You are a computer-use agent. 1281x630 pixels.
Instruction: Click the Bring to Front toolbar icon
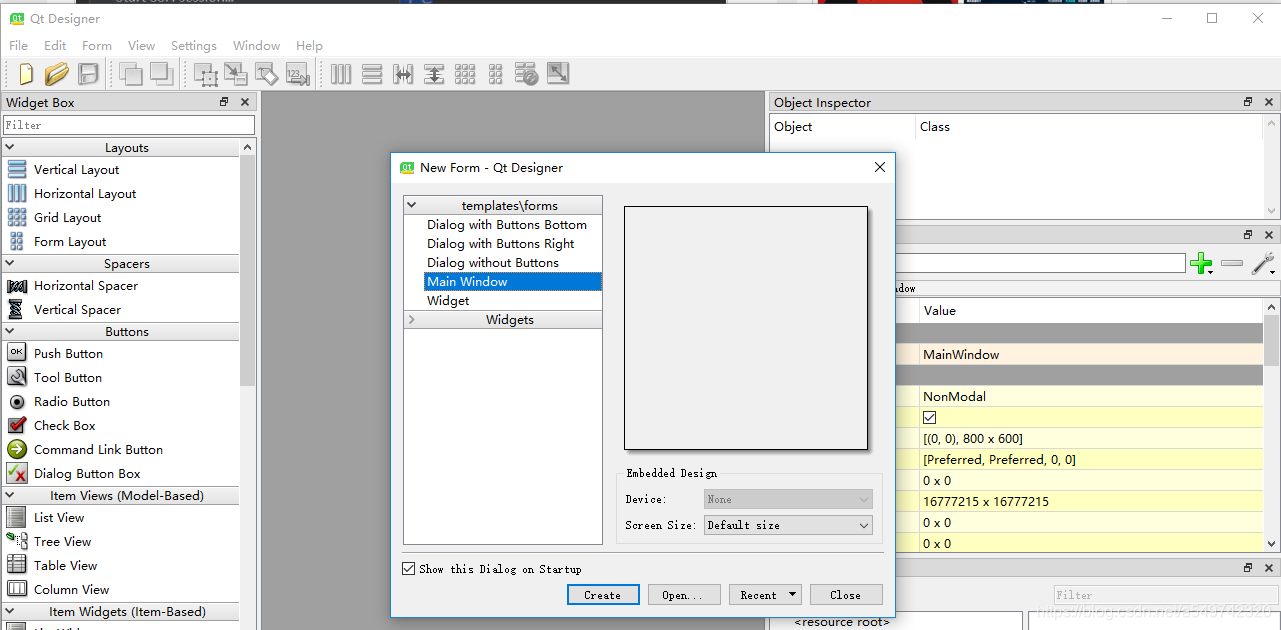161,73
